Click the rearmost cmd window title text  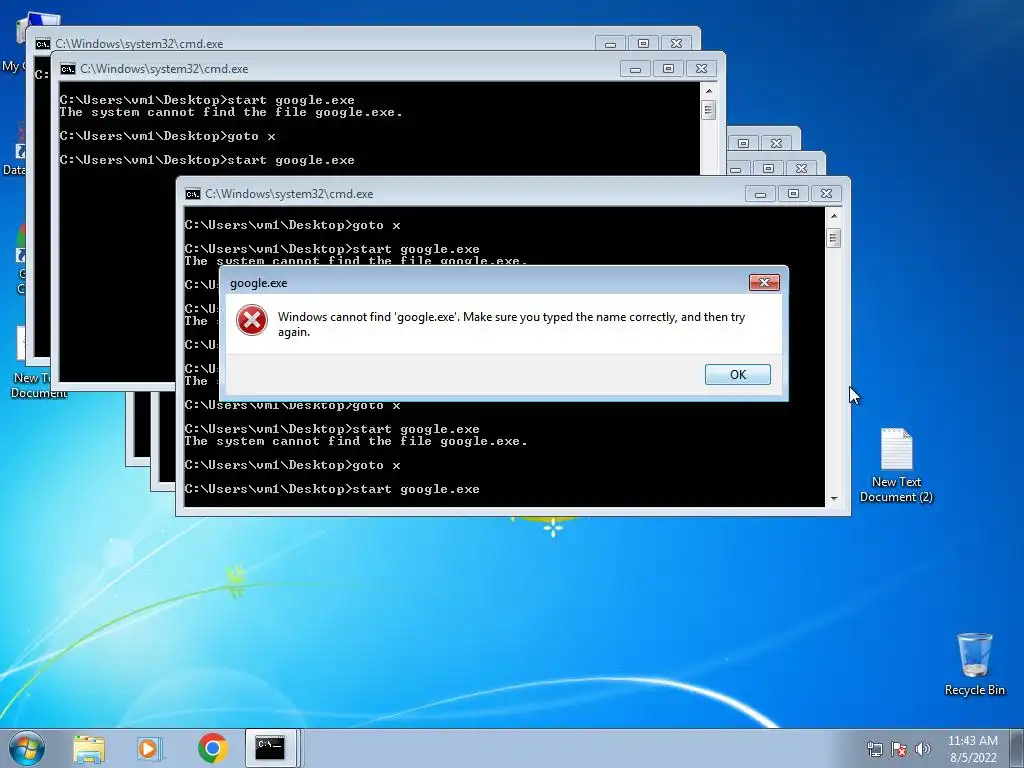click(139, 44)
